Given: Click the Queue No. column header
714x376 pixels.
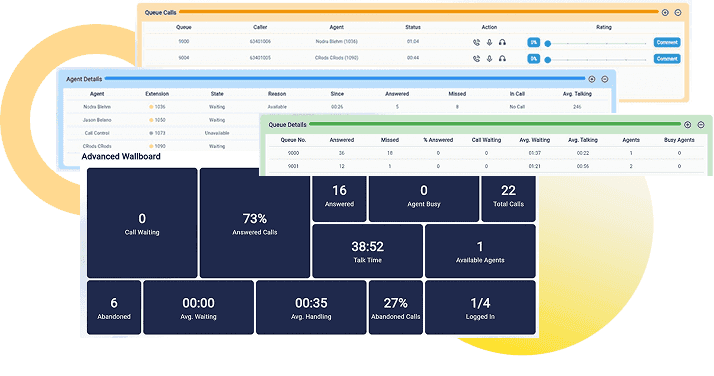Looking at the screenshot, I should (293, 140).
